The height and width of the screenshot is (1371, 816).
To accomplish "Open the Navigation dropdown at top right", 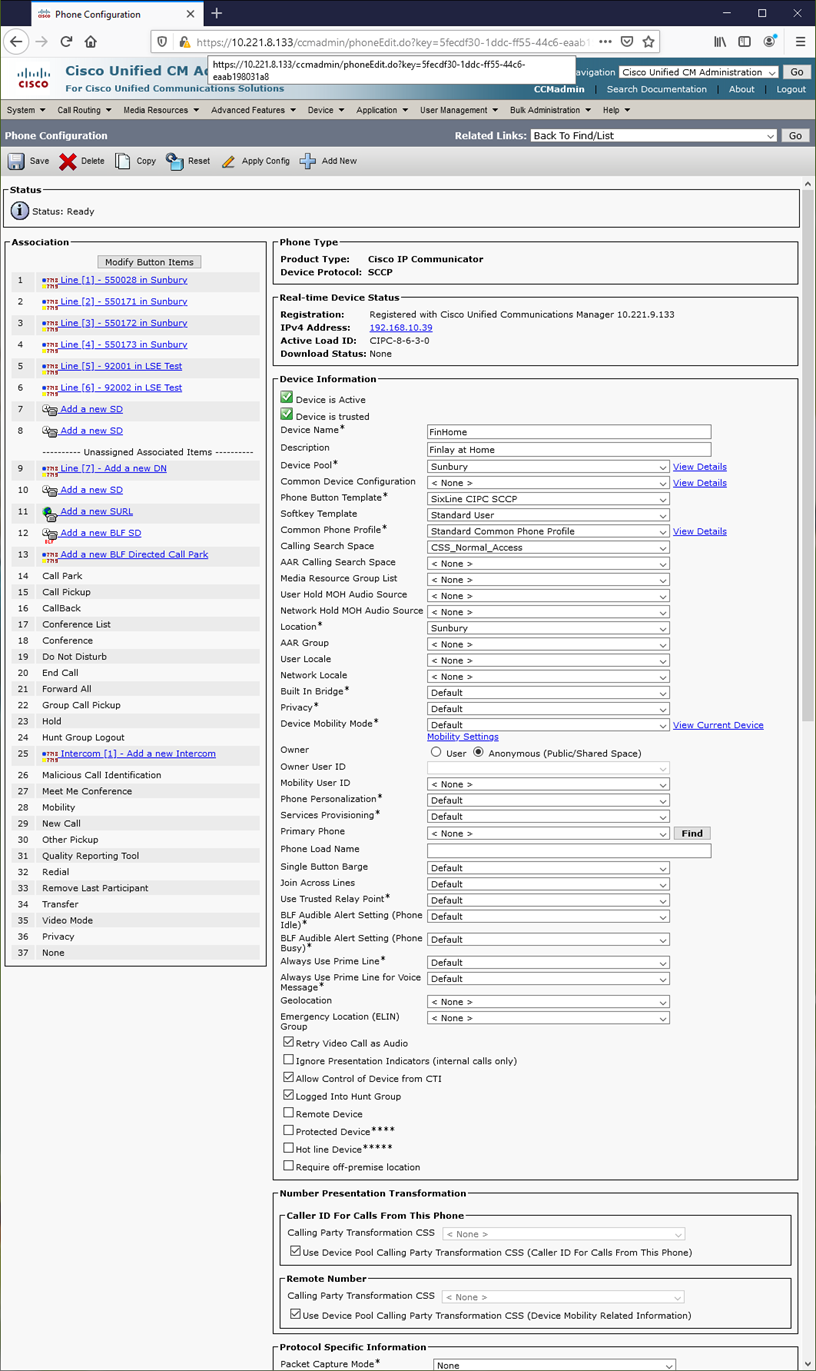I will point(698,72).
